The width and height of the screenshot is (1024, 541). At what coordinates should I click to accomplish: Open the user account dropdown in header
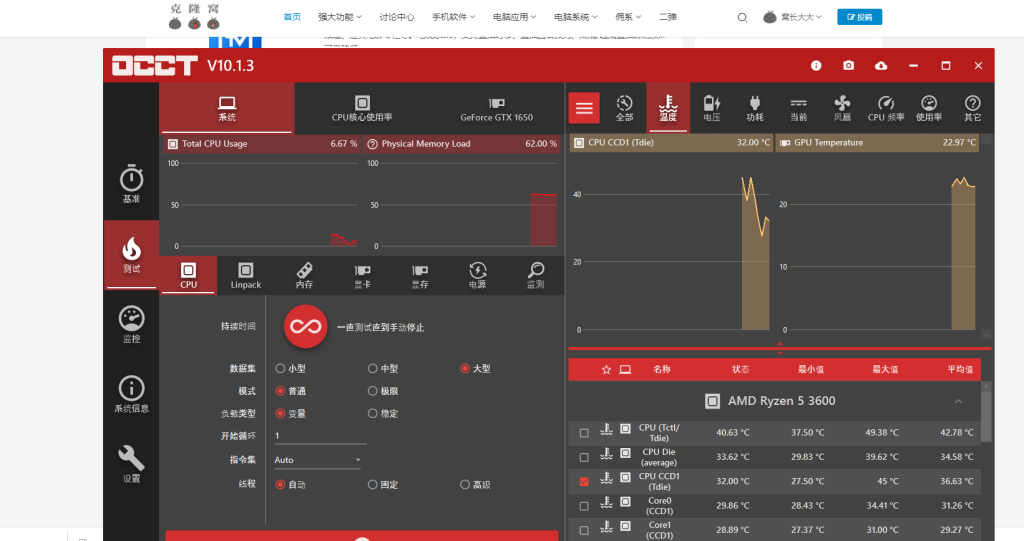click(793, 17)
